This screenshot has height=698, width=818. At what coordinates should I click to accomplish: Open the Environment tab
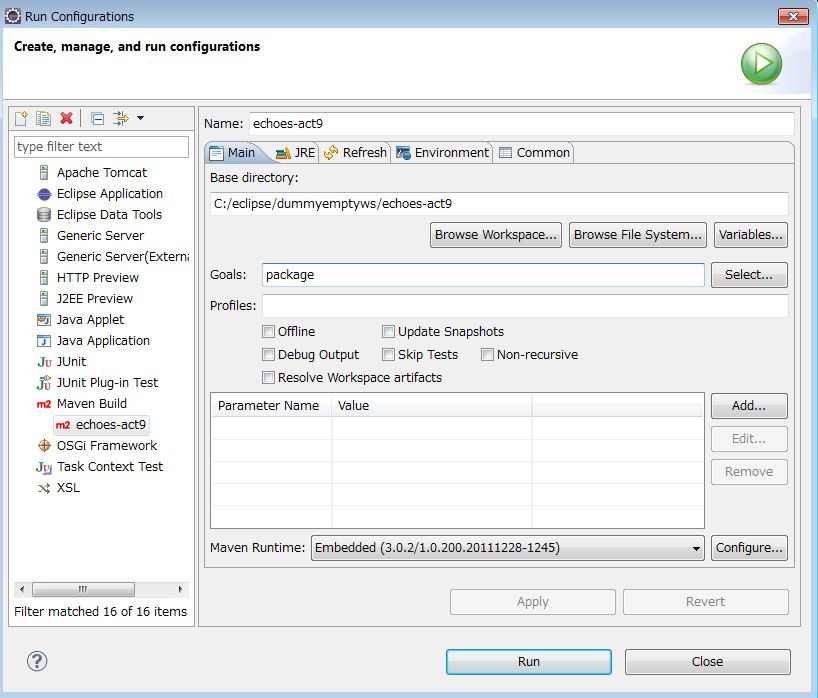(443, 153)
